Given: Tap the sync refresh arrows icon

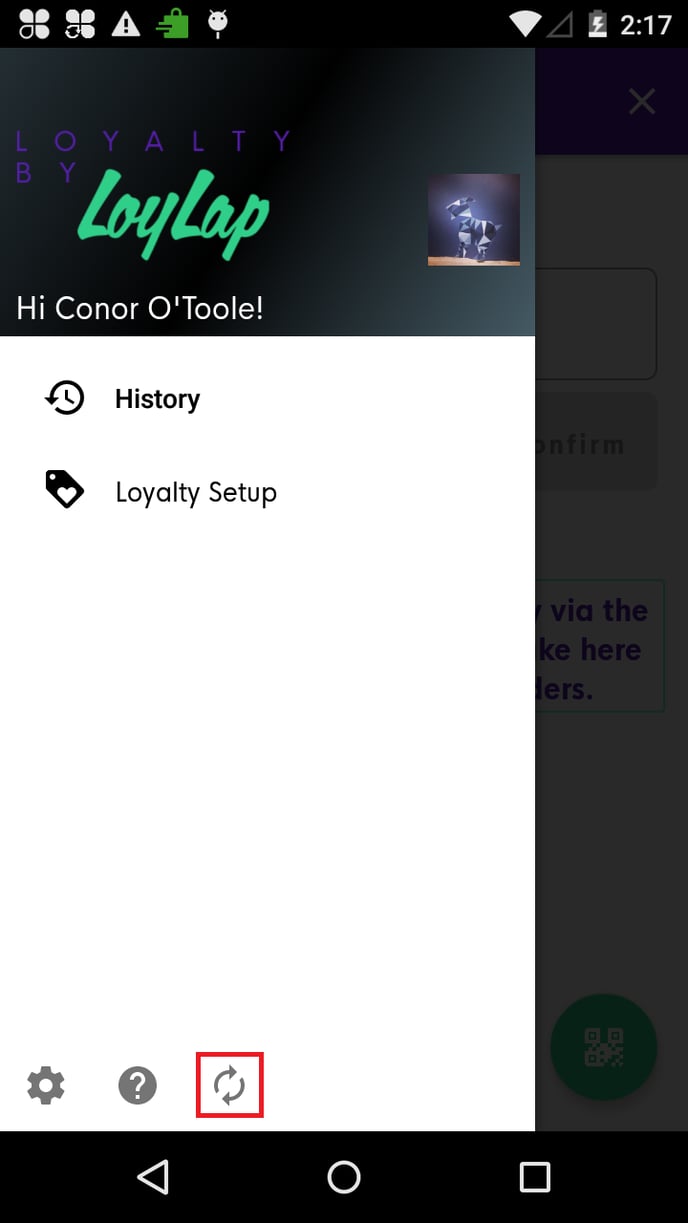Looking at the screenshot, I should tap(229, 1085).
